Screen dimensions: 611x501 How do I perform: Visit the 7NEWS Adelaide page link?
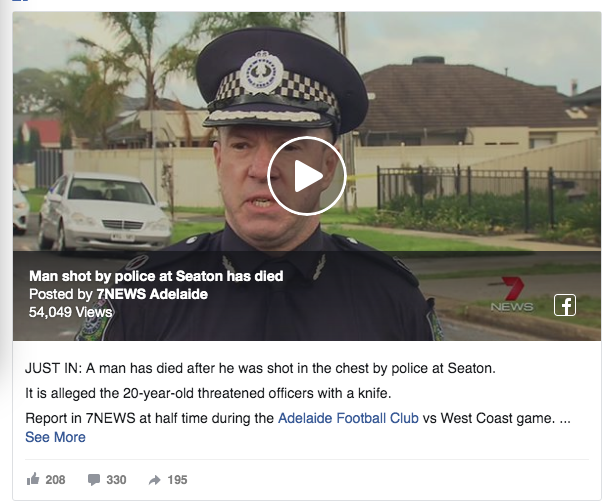click(x=152, y=294)
